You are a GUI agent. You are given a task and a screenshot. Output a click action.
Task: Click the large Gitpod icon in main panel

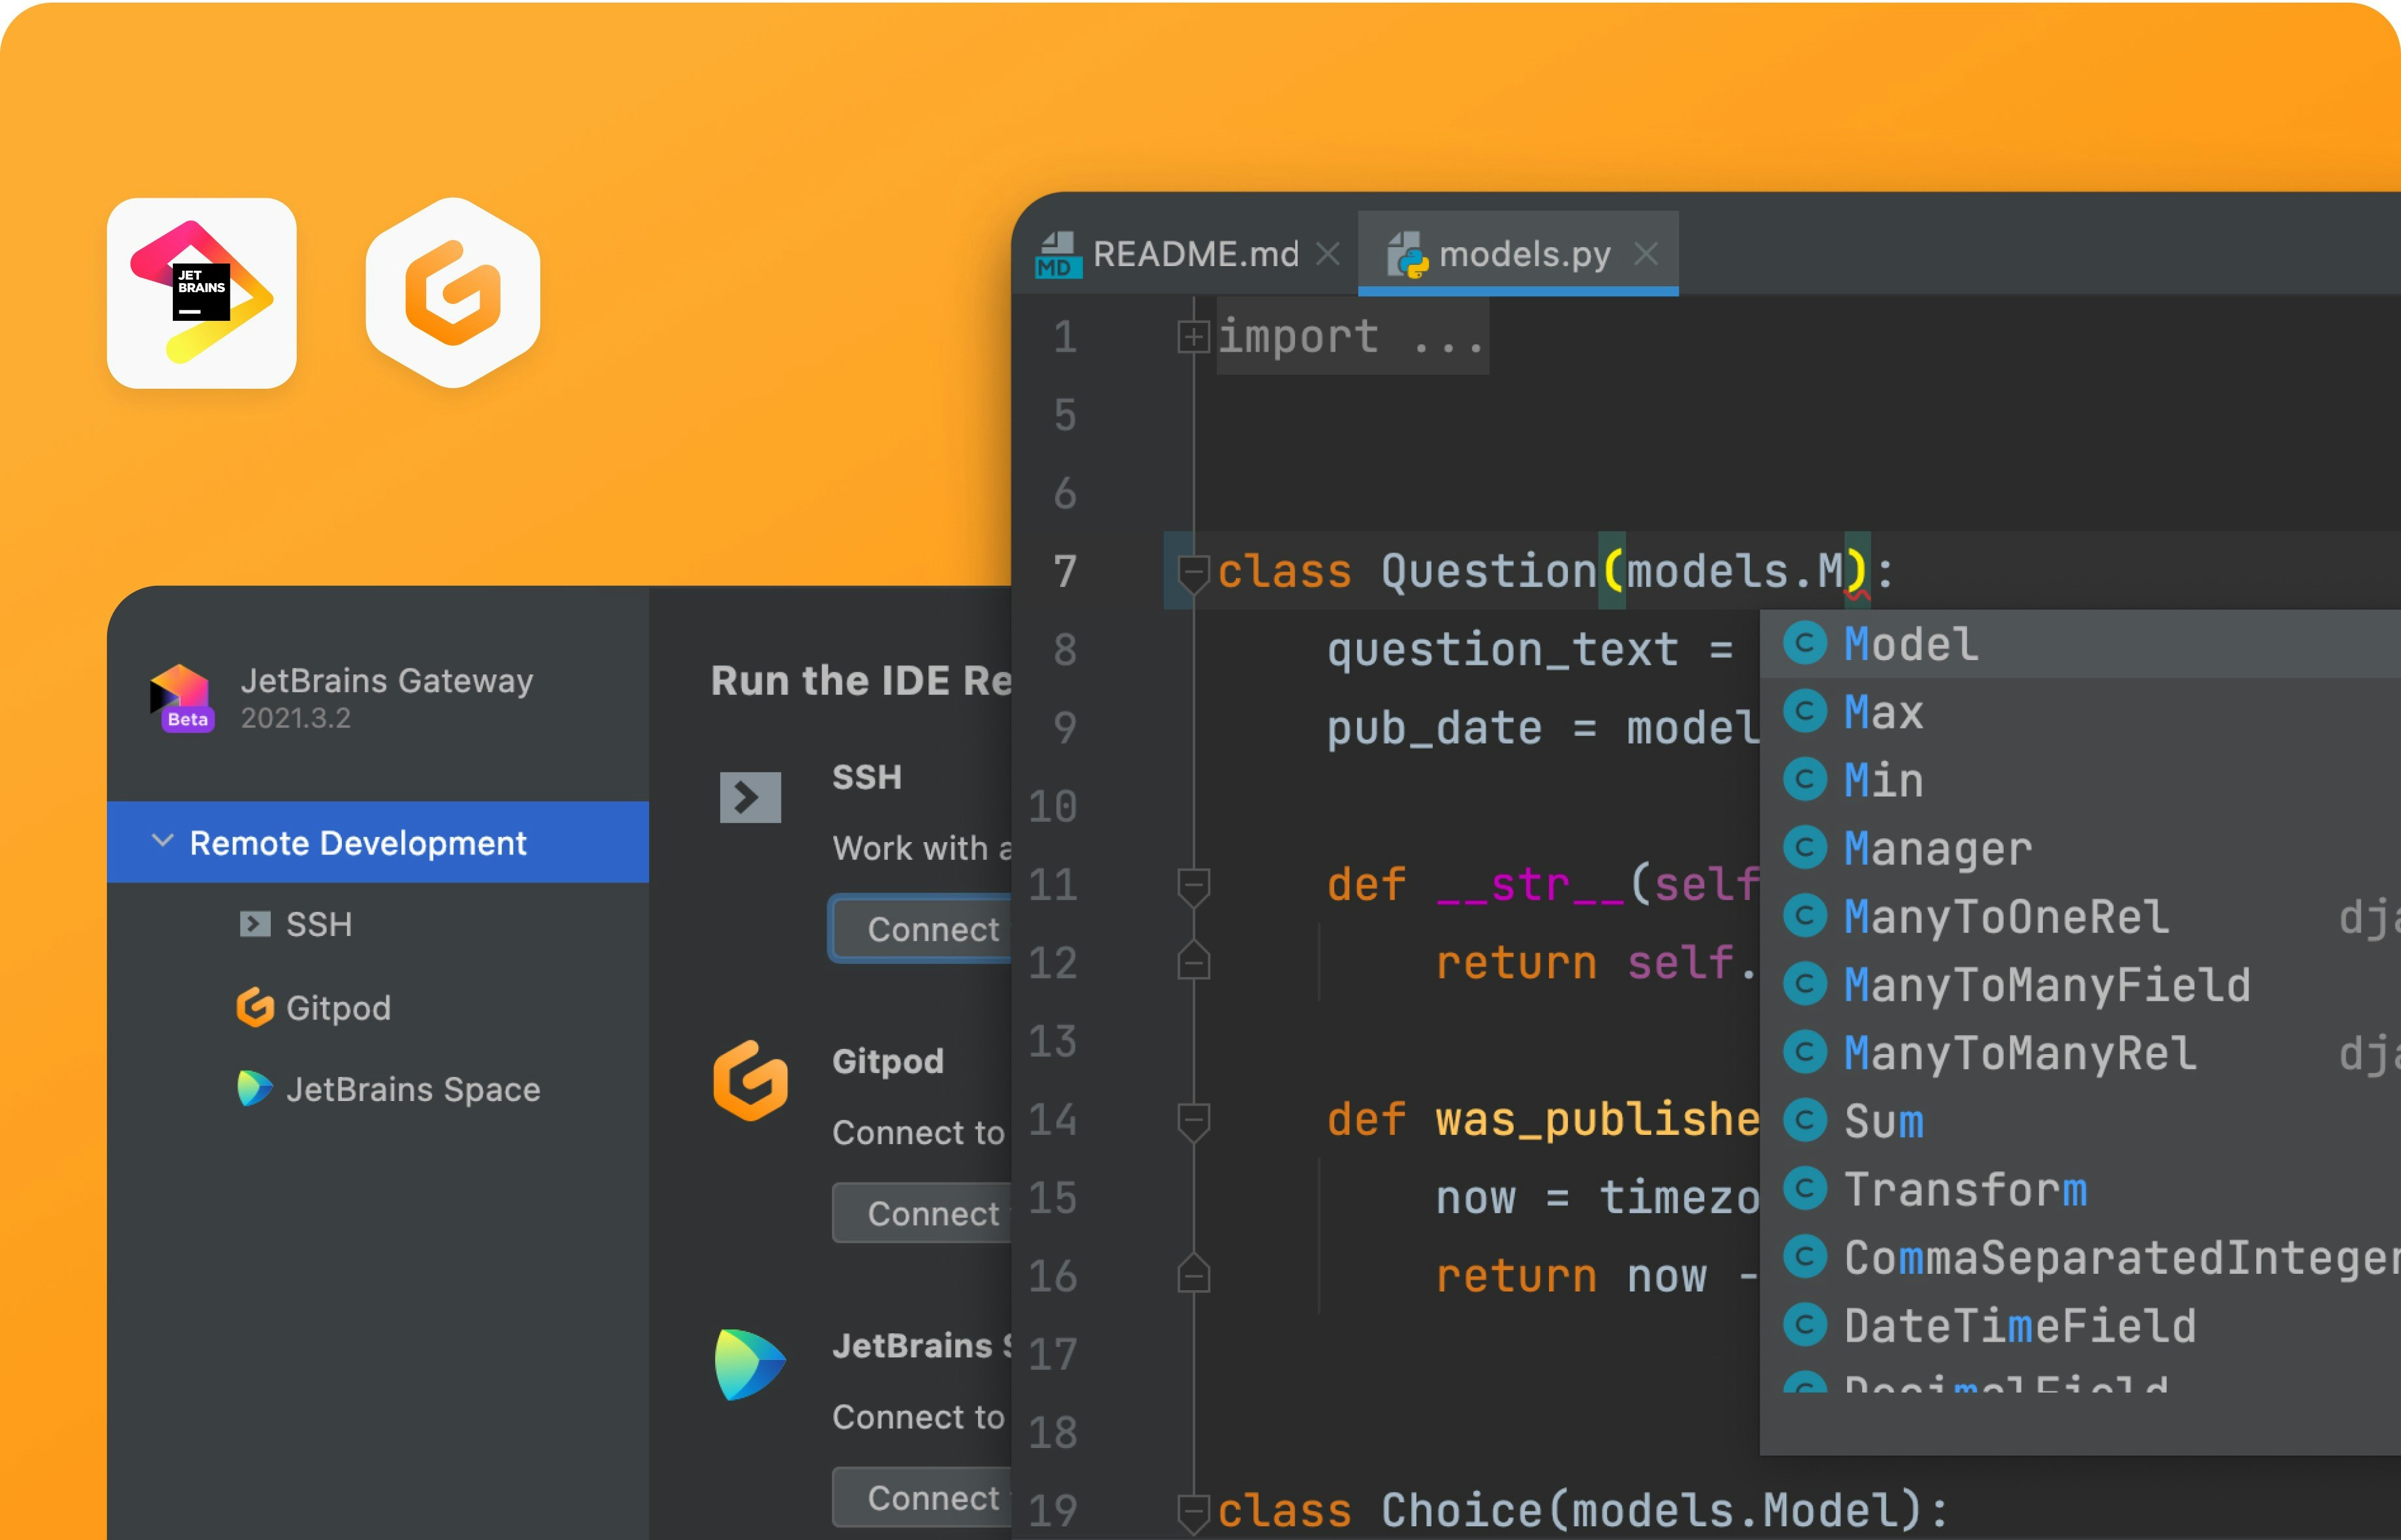(x=750, y=1081)
